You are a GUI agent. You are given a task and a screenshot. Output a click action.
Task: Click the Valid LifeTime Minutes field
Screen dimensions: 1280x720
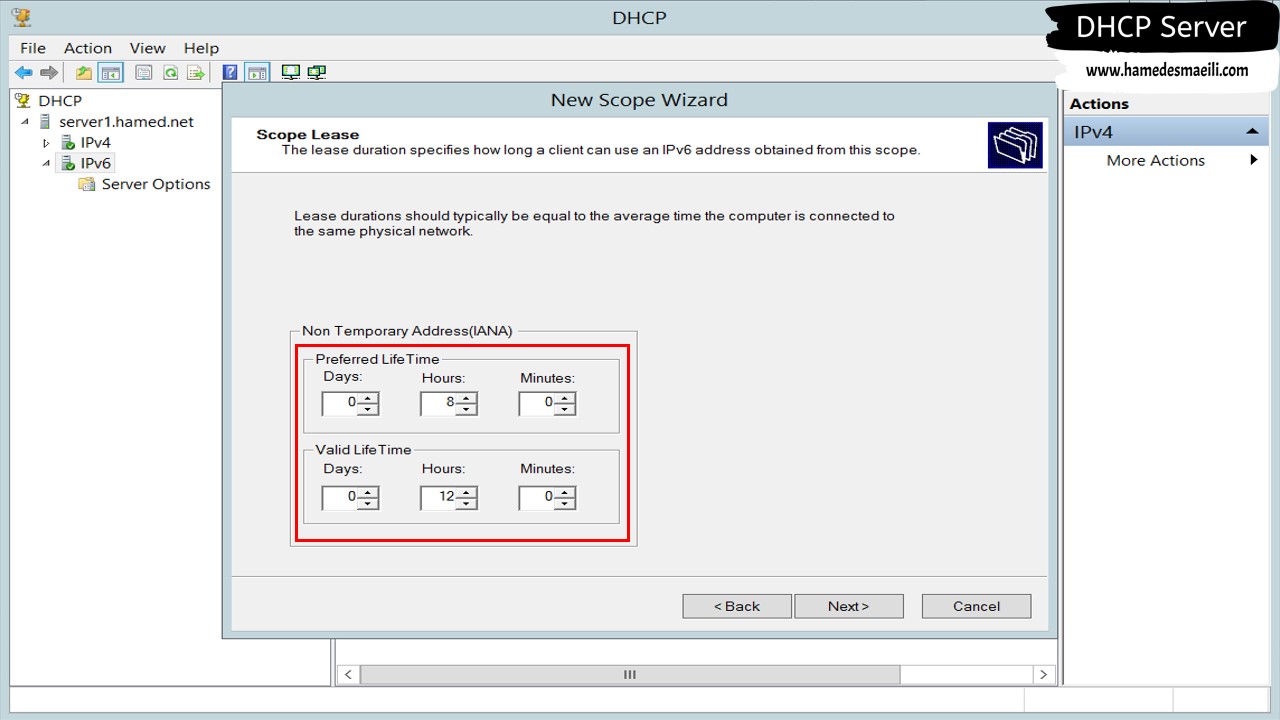click(x=537, y=496)
